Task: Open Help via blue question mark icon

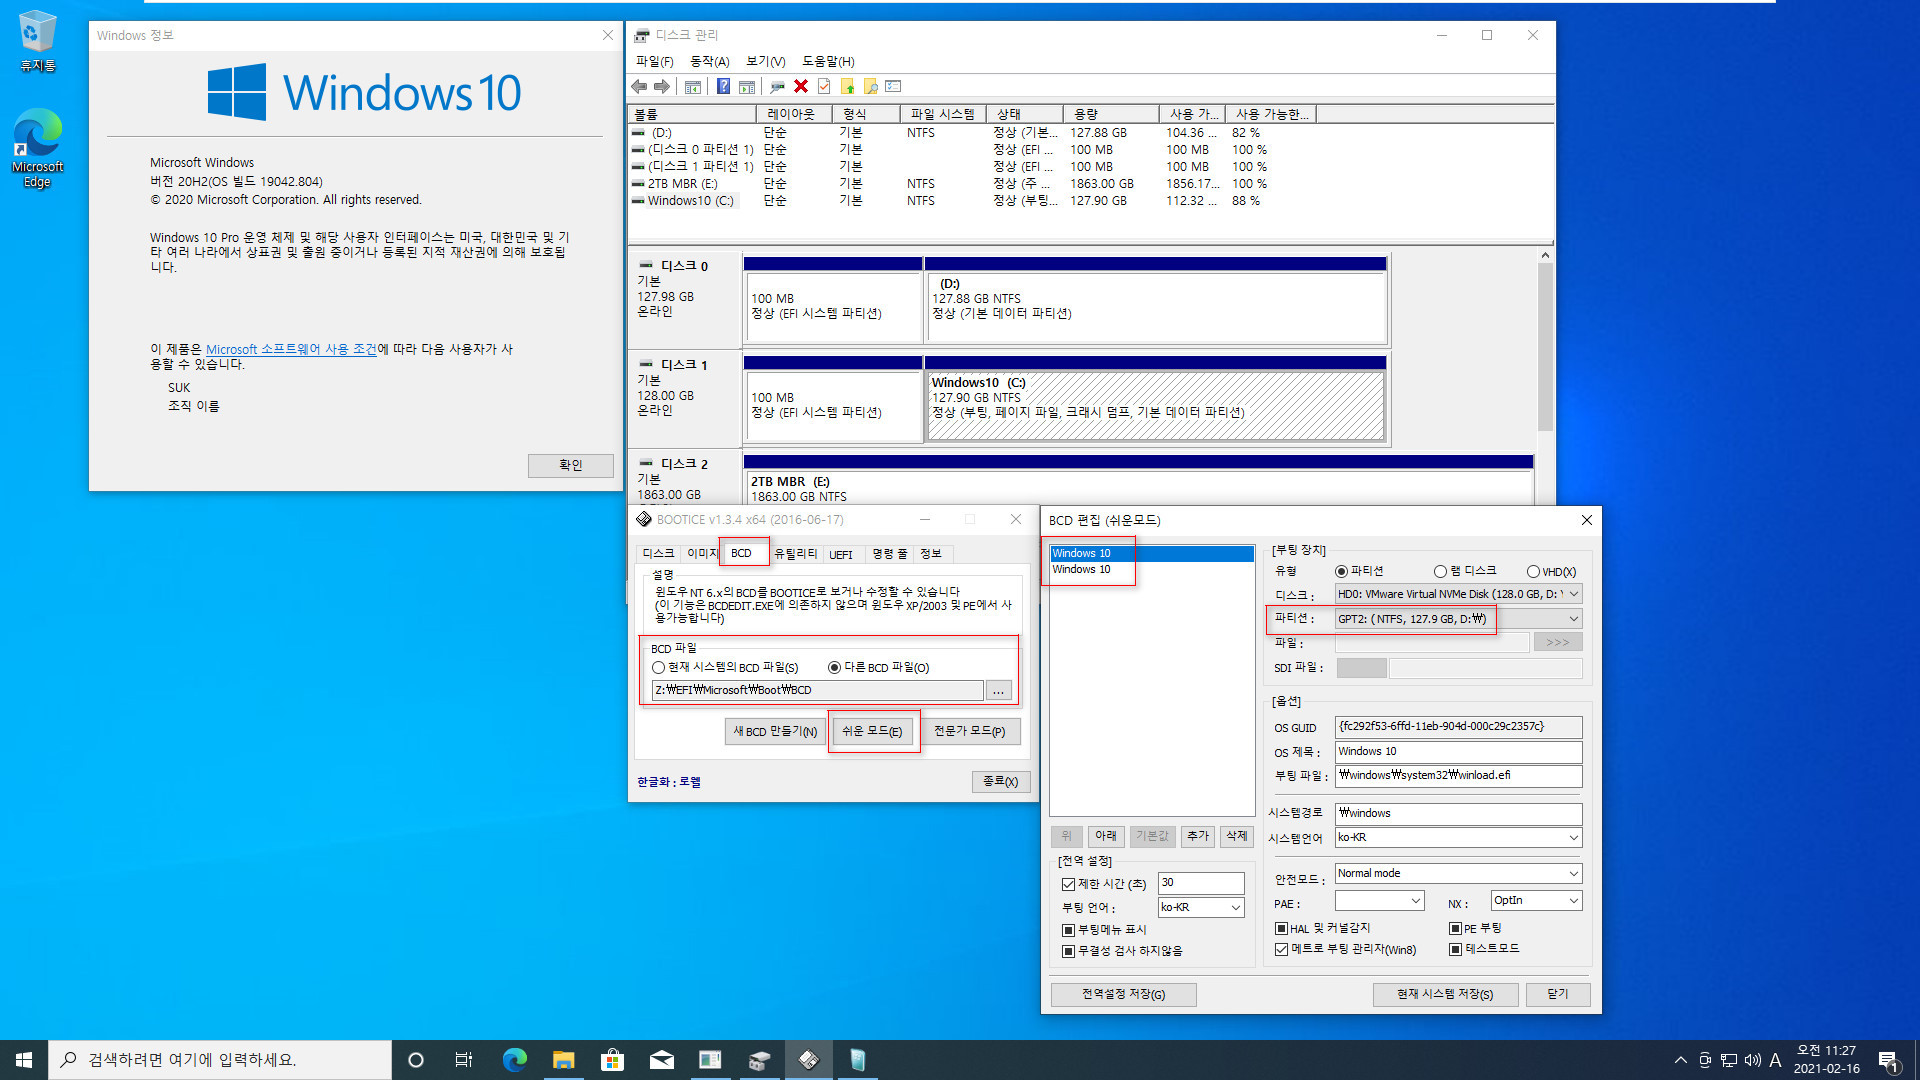Action: click(x=723, y=87)
